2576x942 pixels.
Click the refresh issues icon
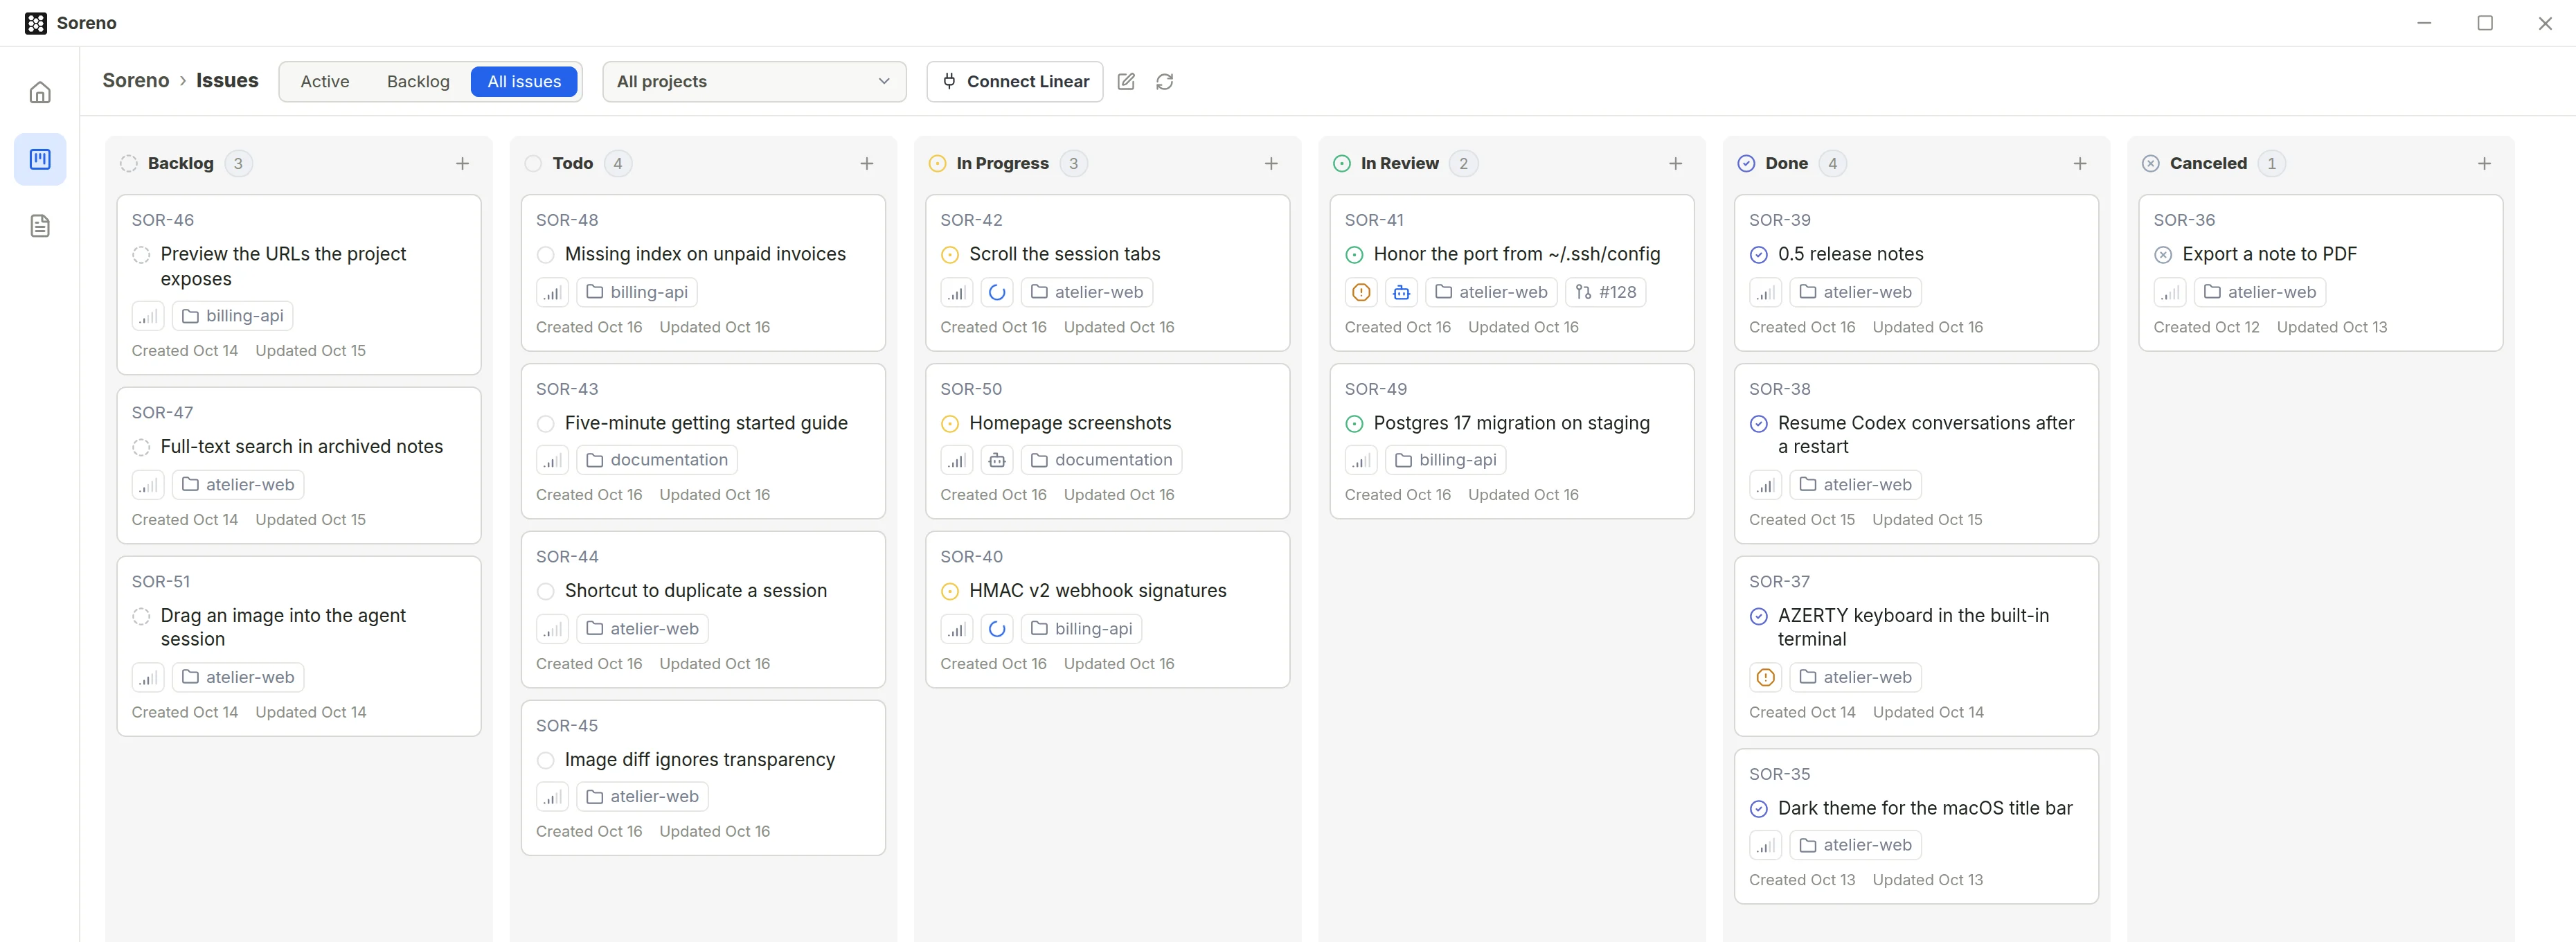click(1165, 82)
